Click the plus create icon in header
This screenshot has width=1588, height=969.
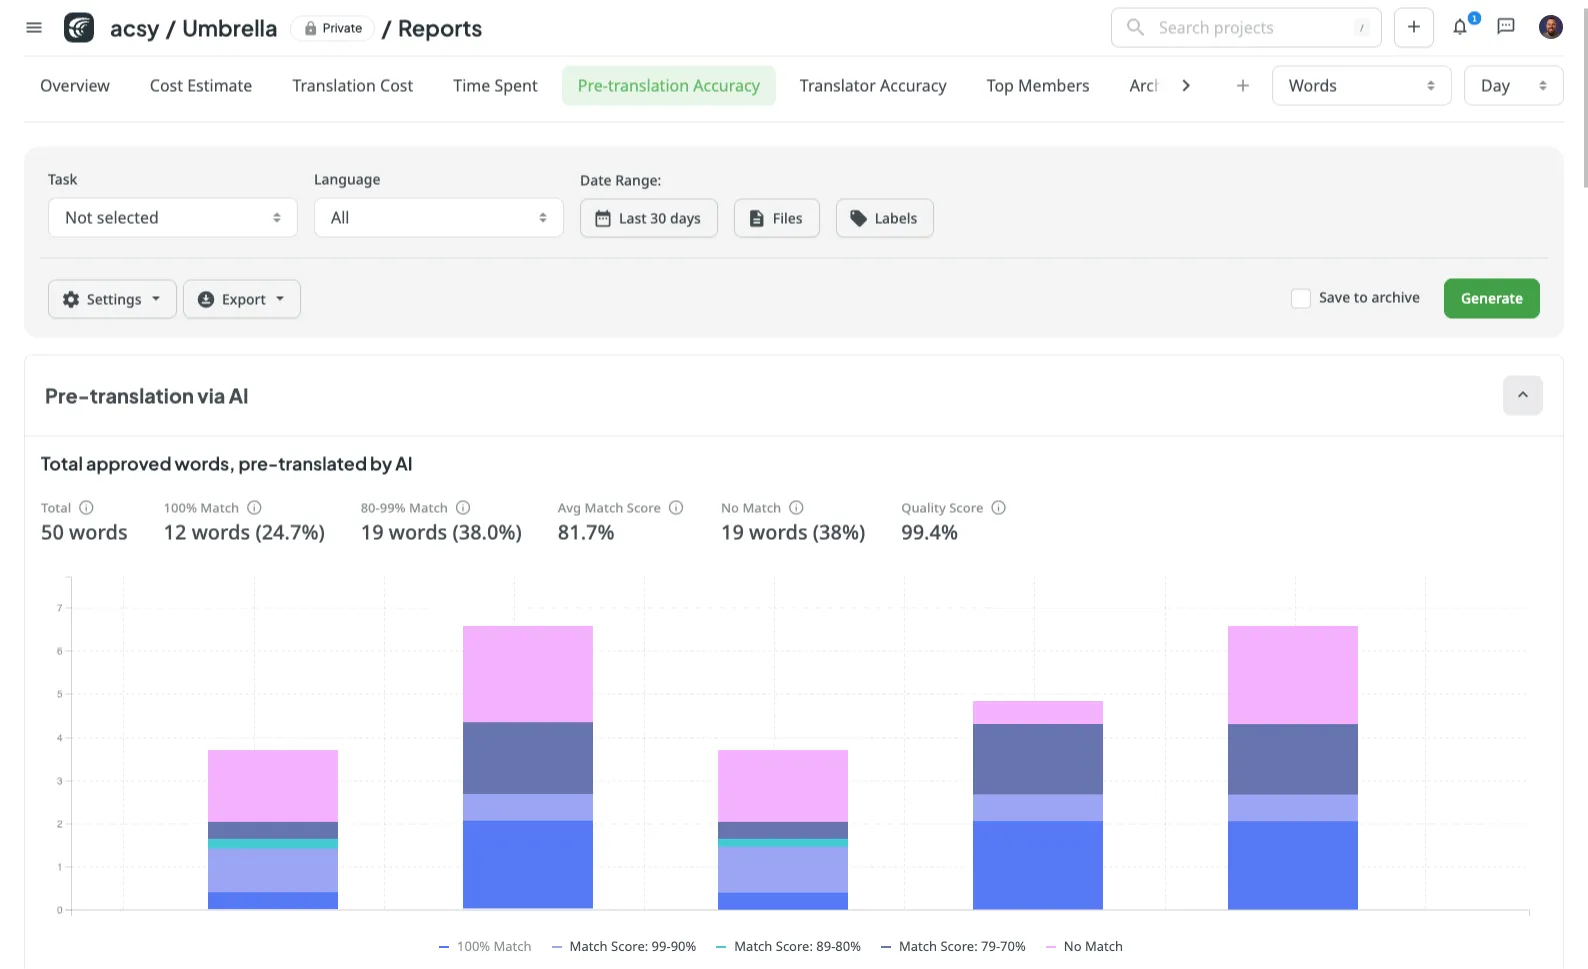[x=1413, y=27]
